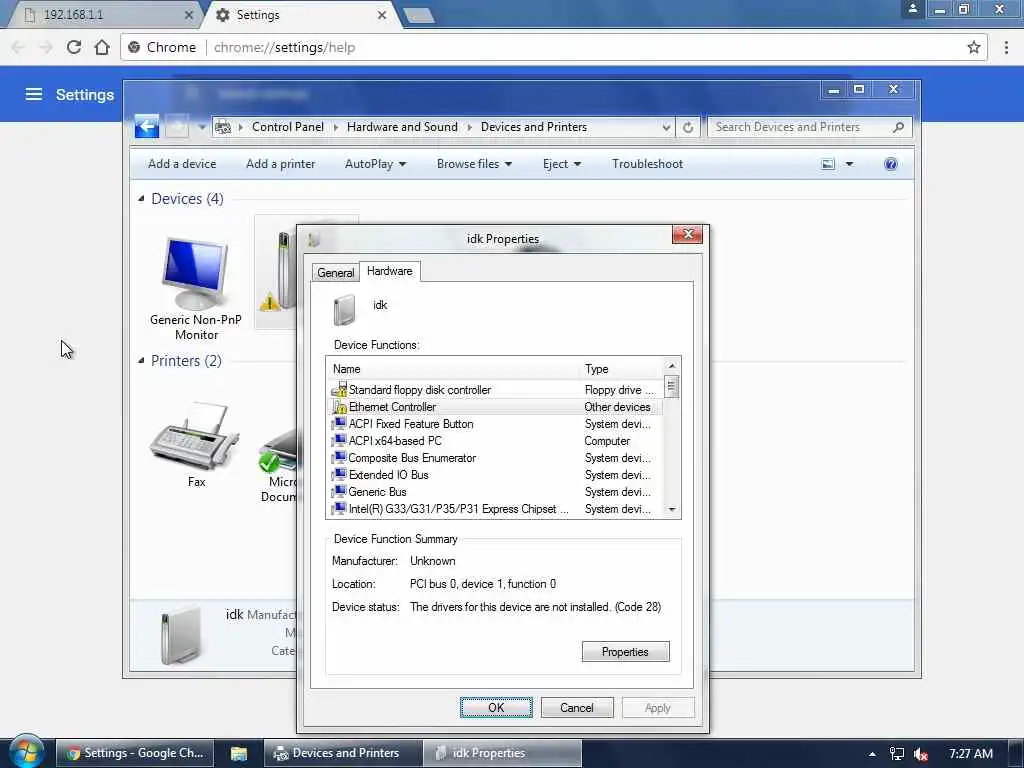Select Generic Bus row
Screen dimensions: 1024x768
[x=494, y=492]
